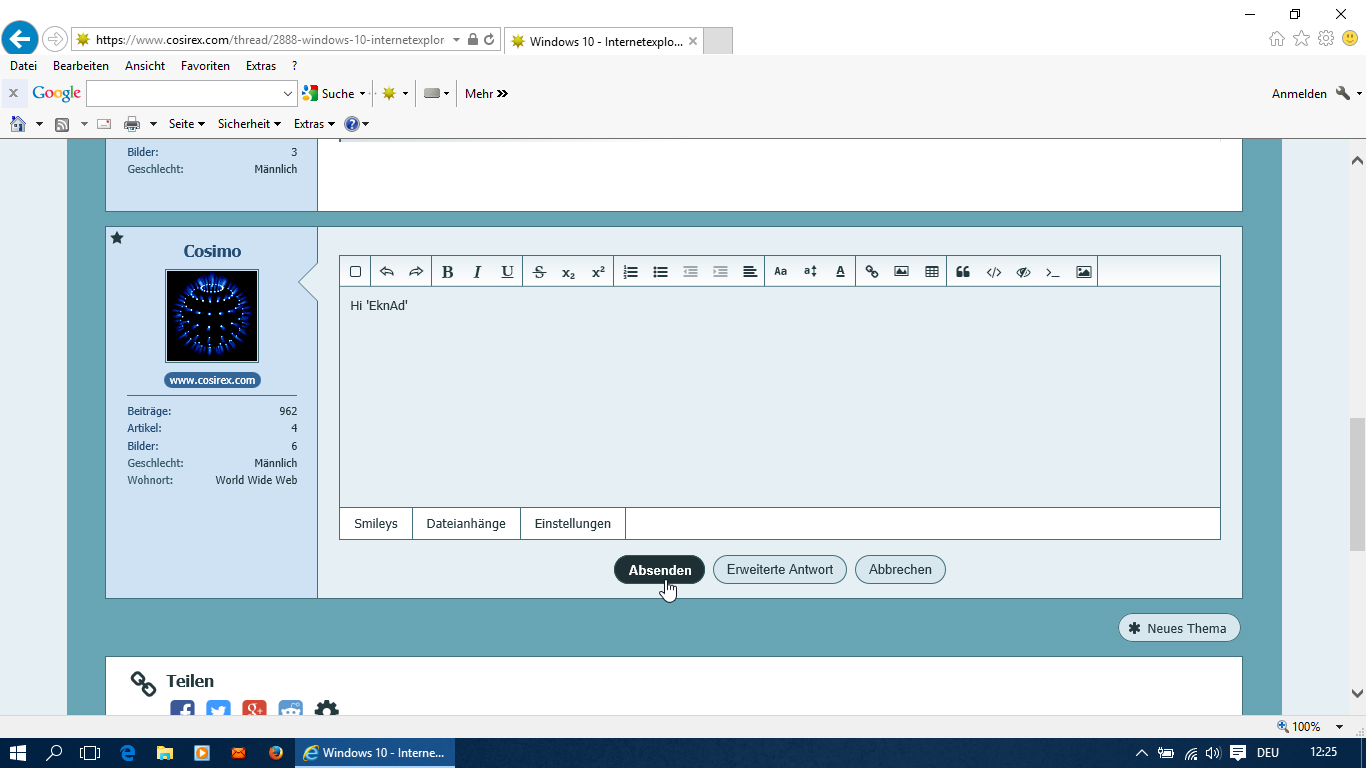
Task: Expand the Google search box dropdown
Action: tap(288, 94)
